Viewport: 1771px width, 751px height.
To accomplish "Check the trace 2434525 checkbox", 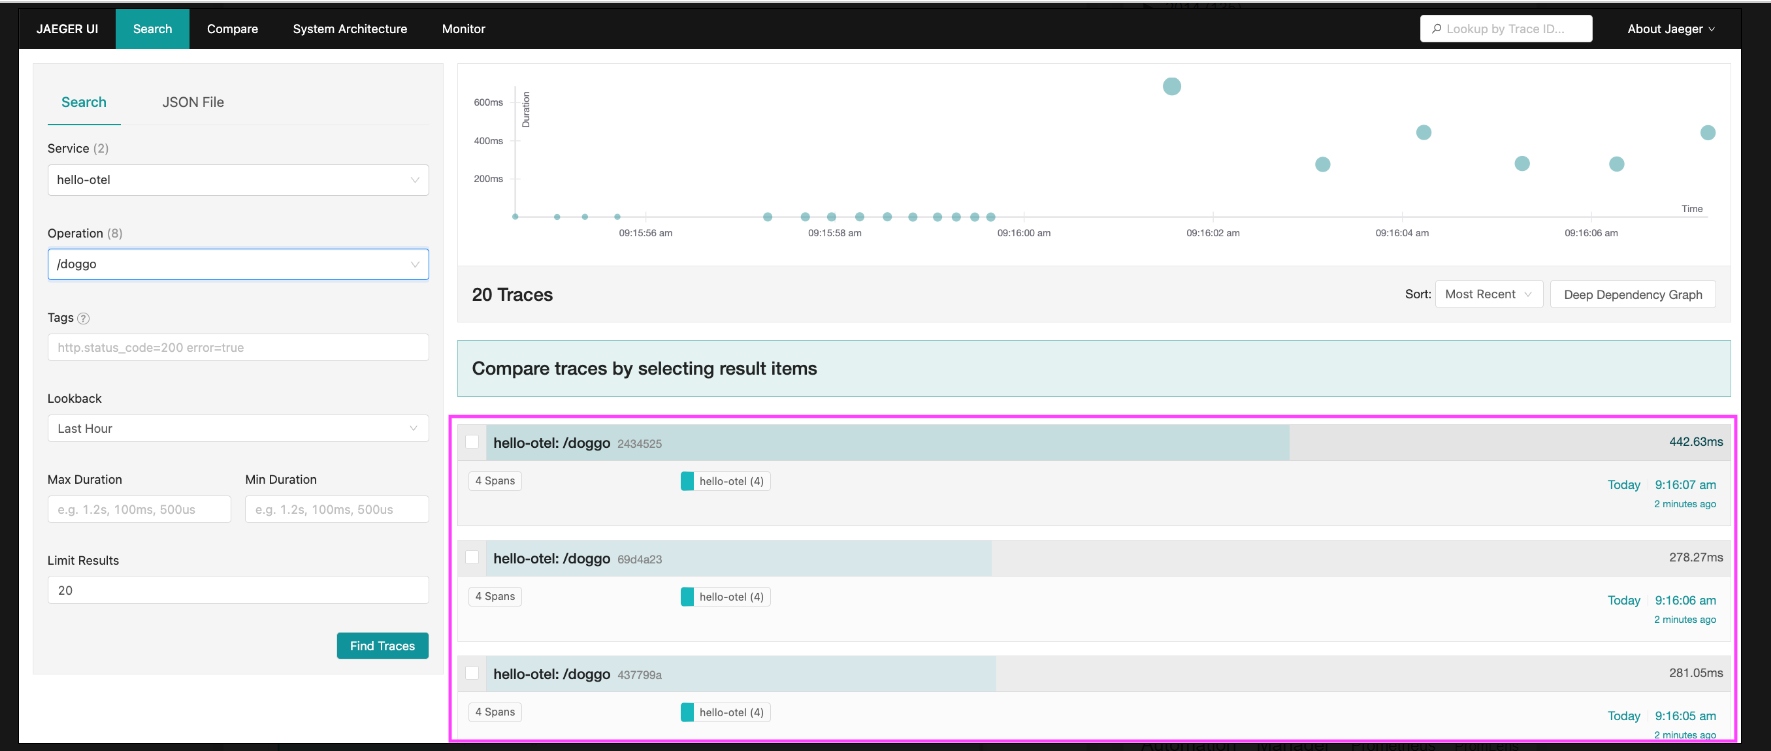I will (472, 442).
